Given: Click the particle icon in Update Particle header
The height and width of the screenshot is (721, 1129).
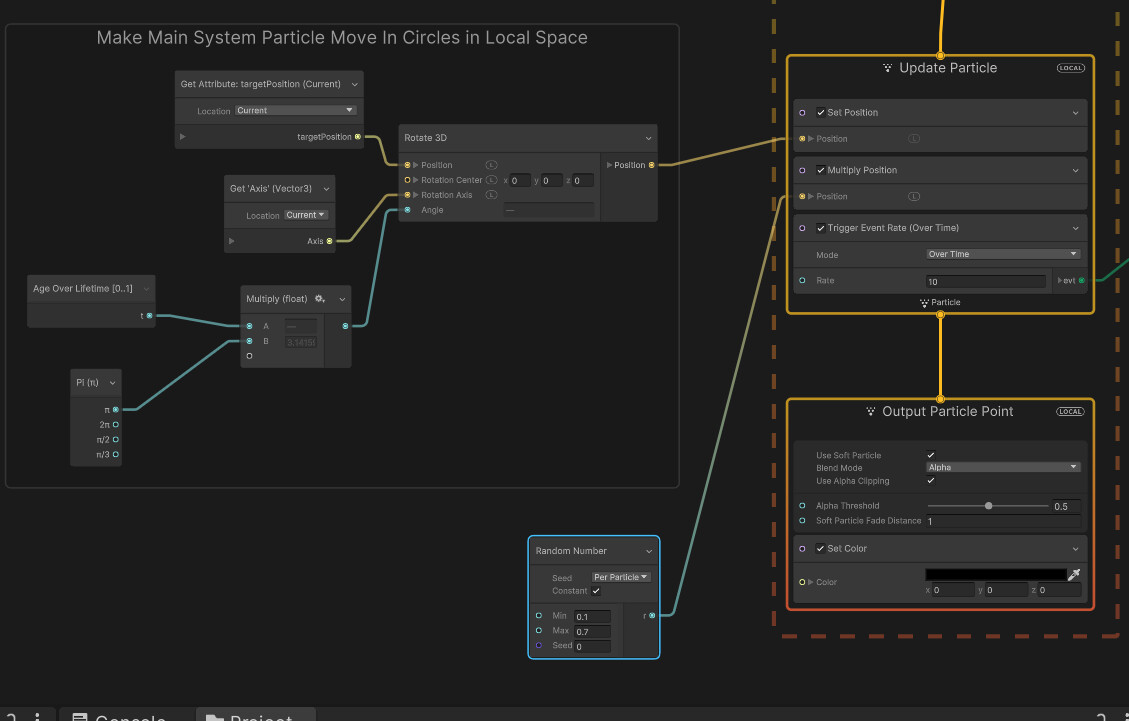Looking at the screenshot, I should tap(888, 68).
